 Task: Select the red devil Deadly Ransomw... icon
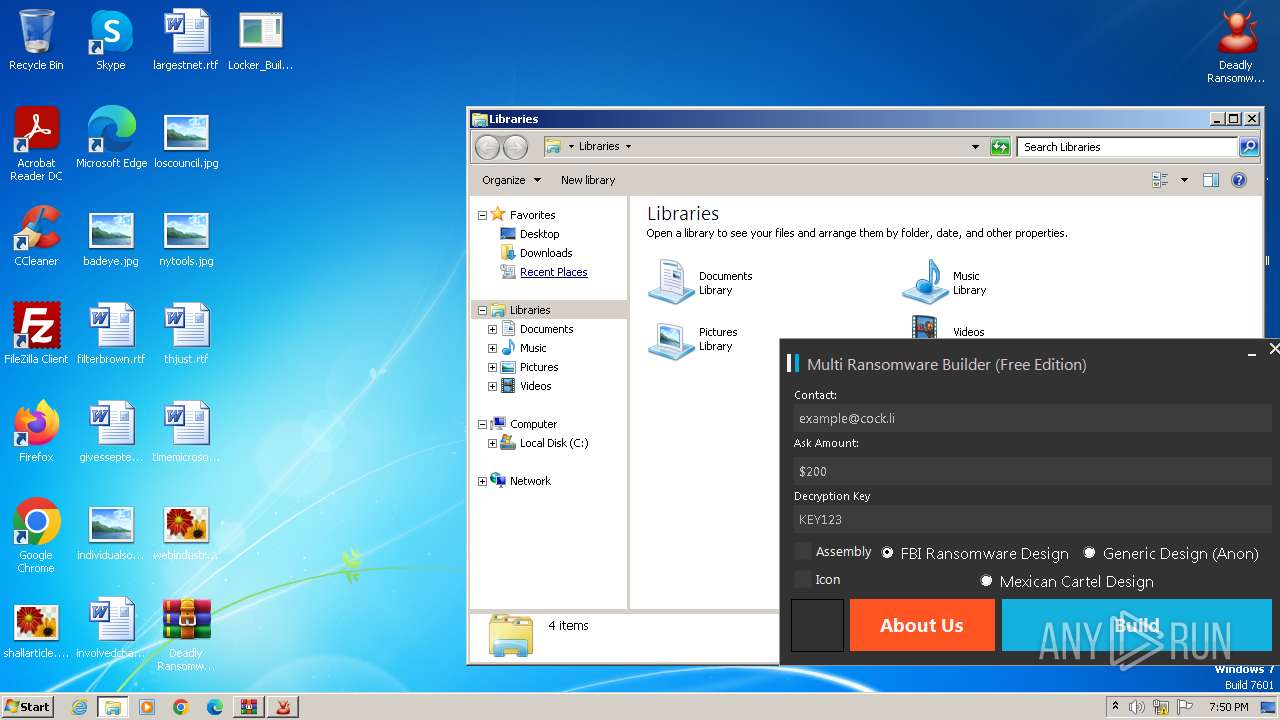pos(1236,46)
